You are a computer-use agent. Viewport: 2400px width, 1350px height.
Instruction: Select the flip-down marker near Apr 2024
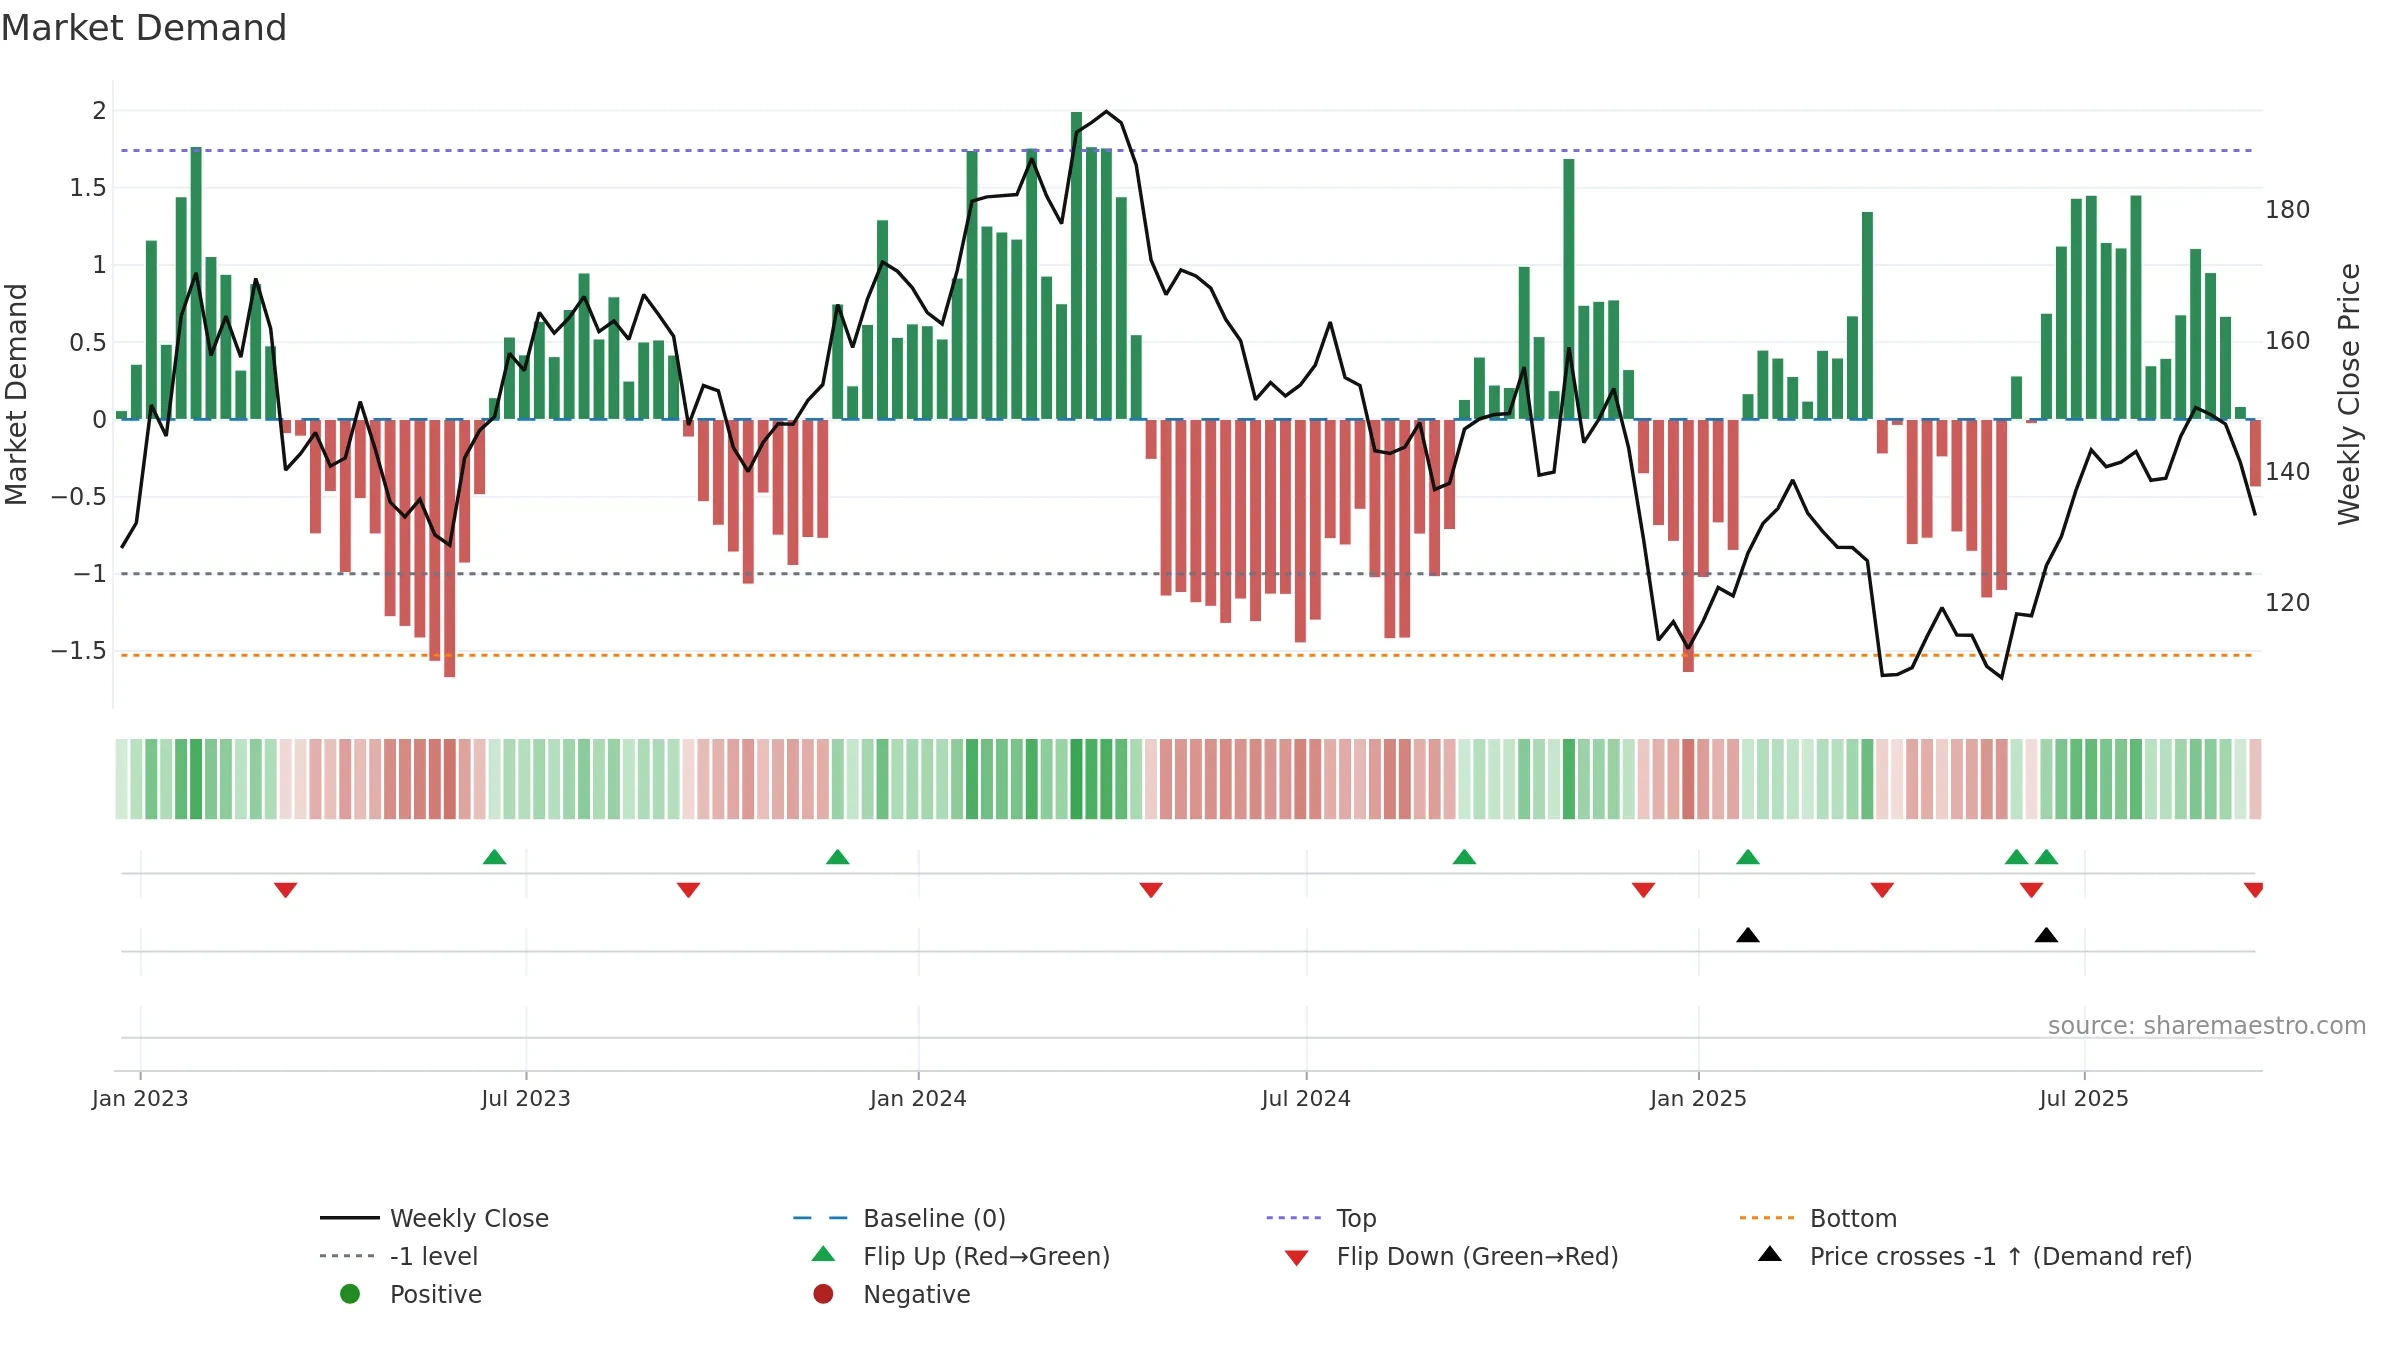click(1151, 890)
